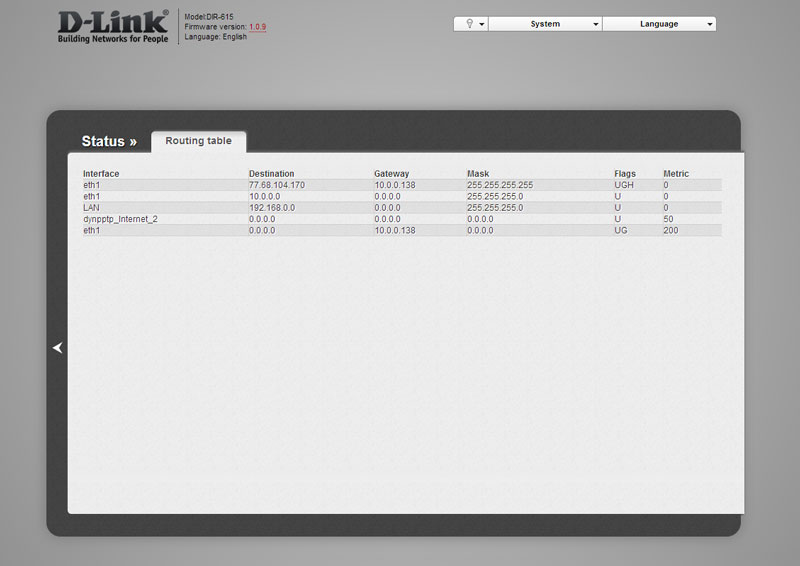Click firmware version 1.0.9 link

tap(258, 27)
